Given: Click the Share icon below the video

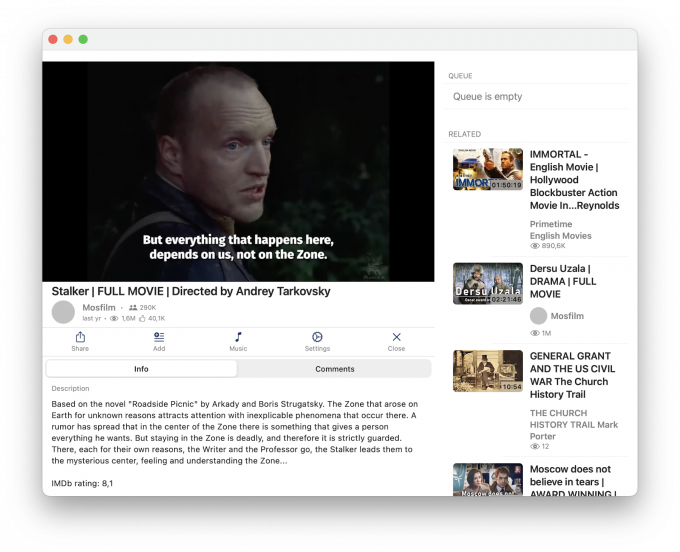Looking at the screenshot, I should 80,337.
